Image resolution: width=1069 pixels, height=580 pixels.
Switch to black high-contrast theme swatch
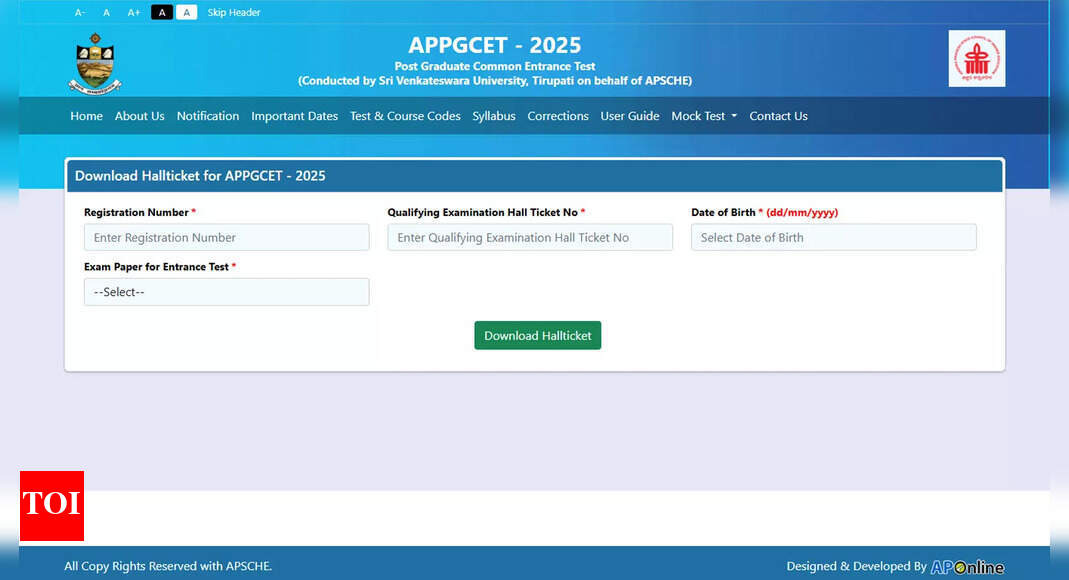(161, 13)
